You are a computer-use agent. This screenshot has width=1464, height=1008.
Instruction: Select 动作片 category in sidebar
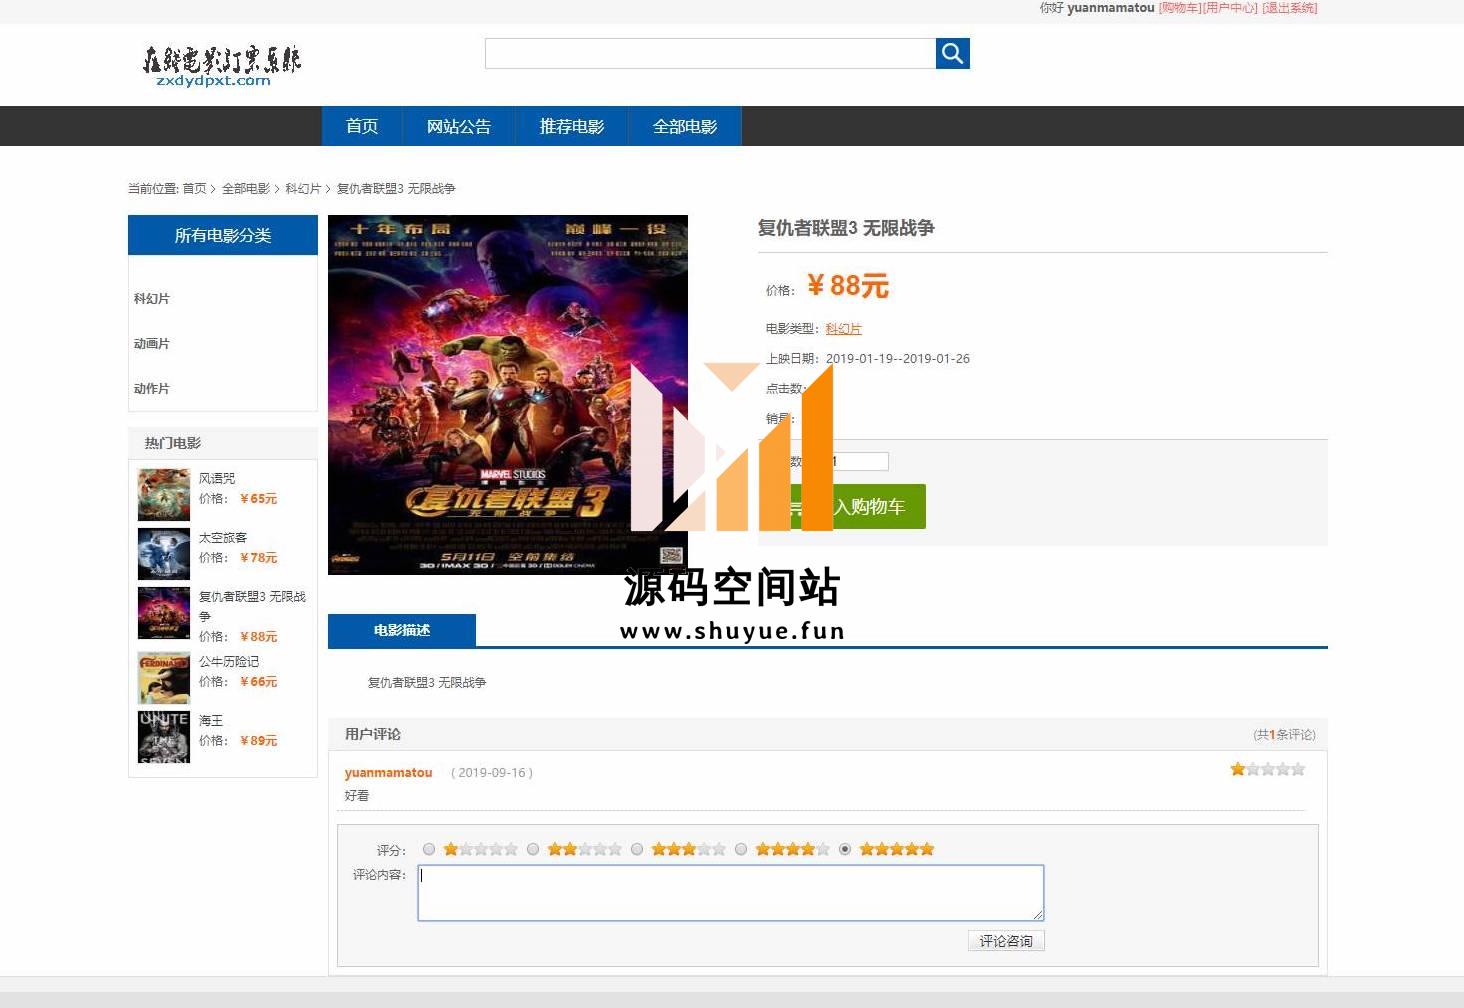point(152,389)
